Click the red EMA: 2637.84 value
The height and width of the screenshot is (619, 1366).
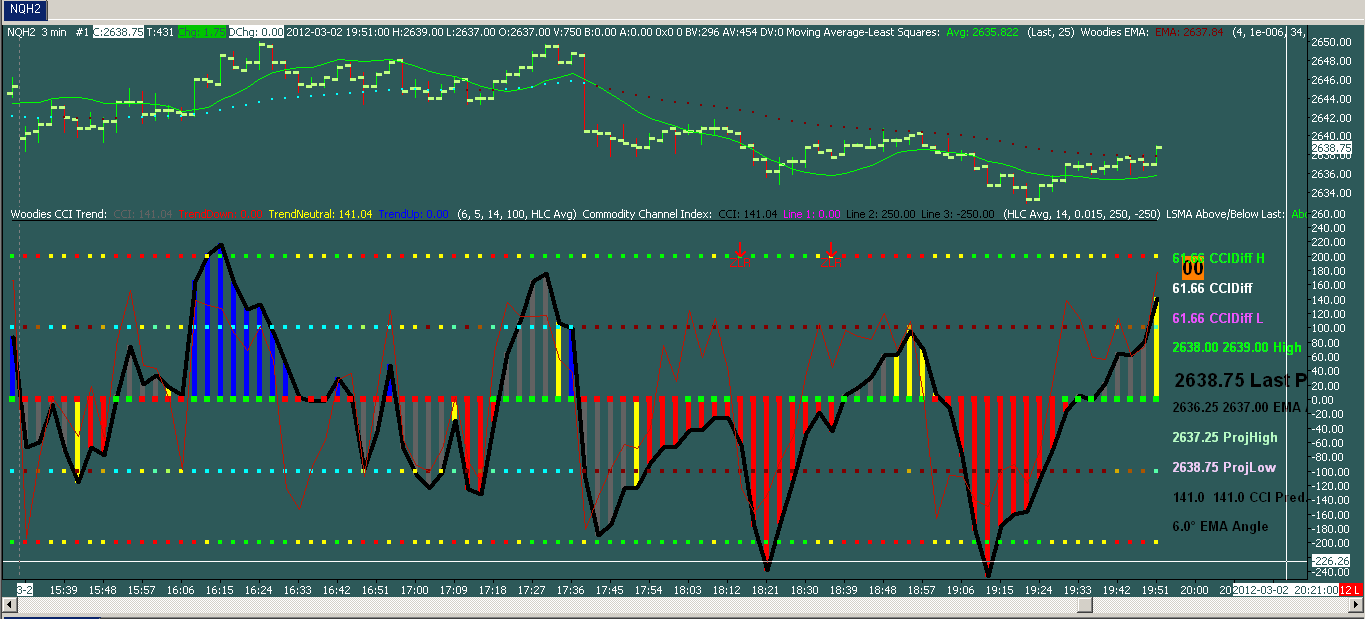coord(1189,32)
